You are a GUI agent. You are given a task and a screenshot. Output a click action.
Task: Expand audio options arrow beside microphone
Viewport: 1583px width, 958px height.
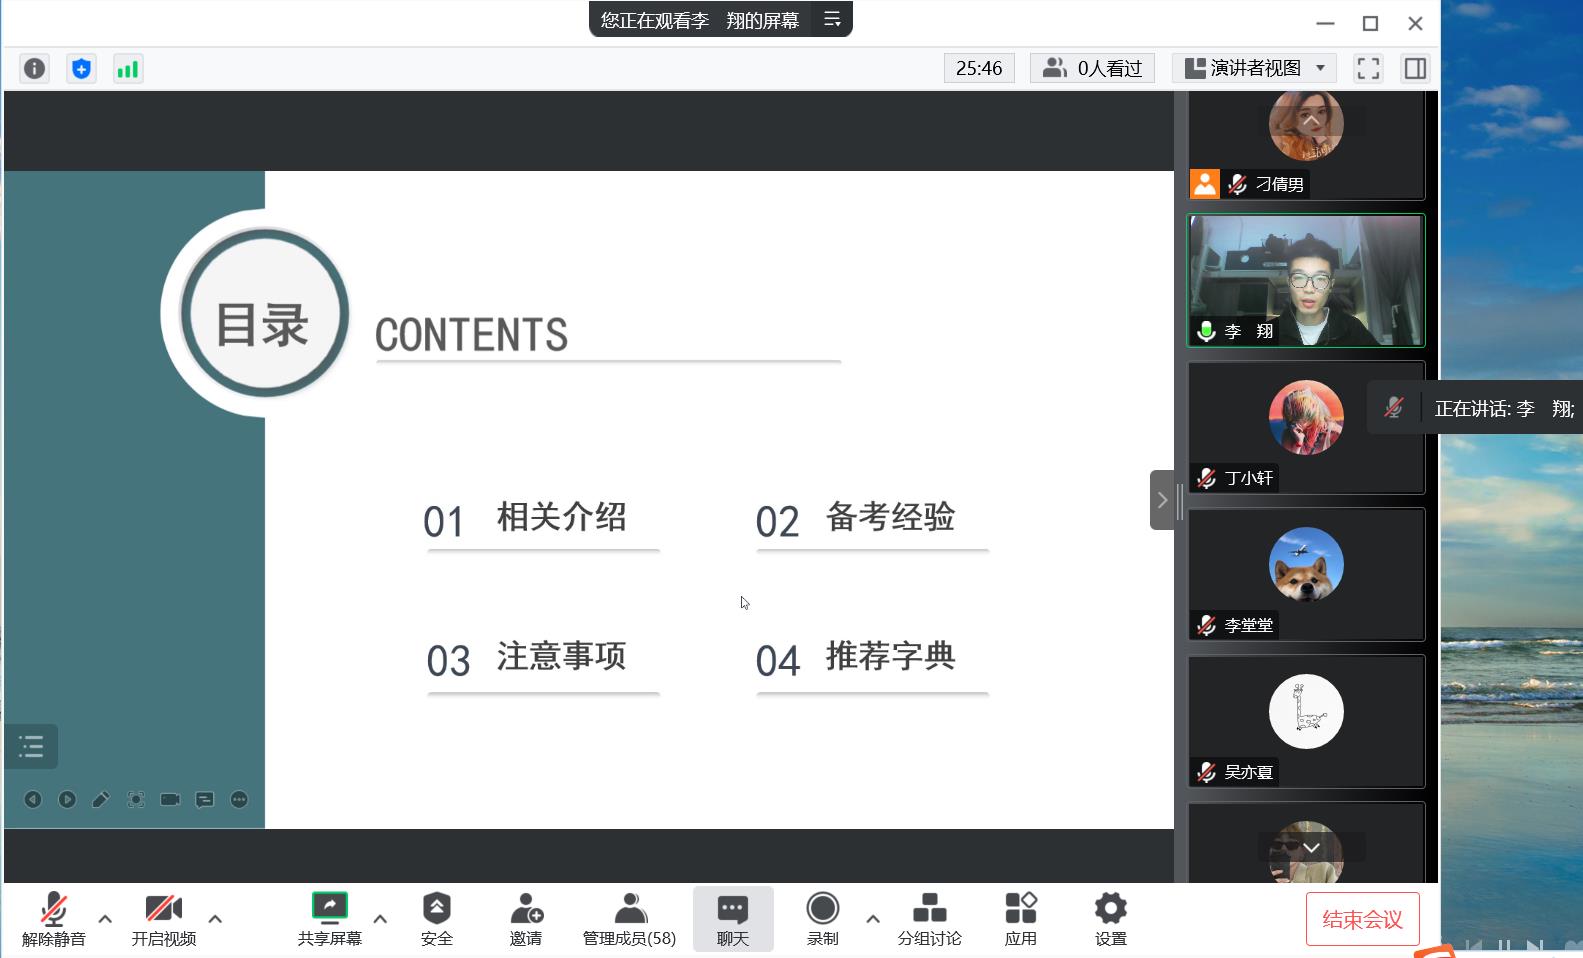coord(105,918)
